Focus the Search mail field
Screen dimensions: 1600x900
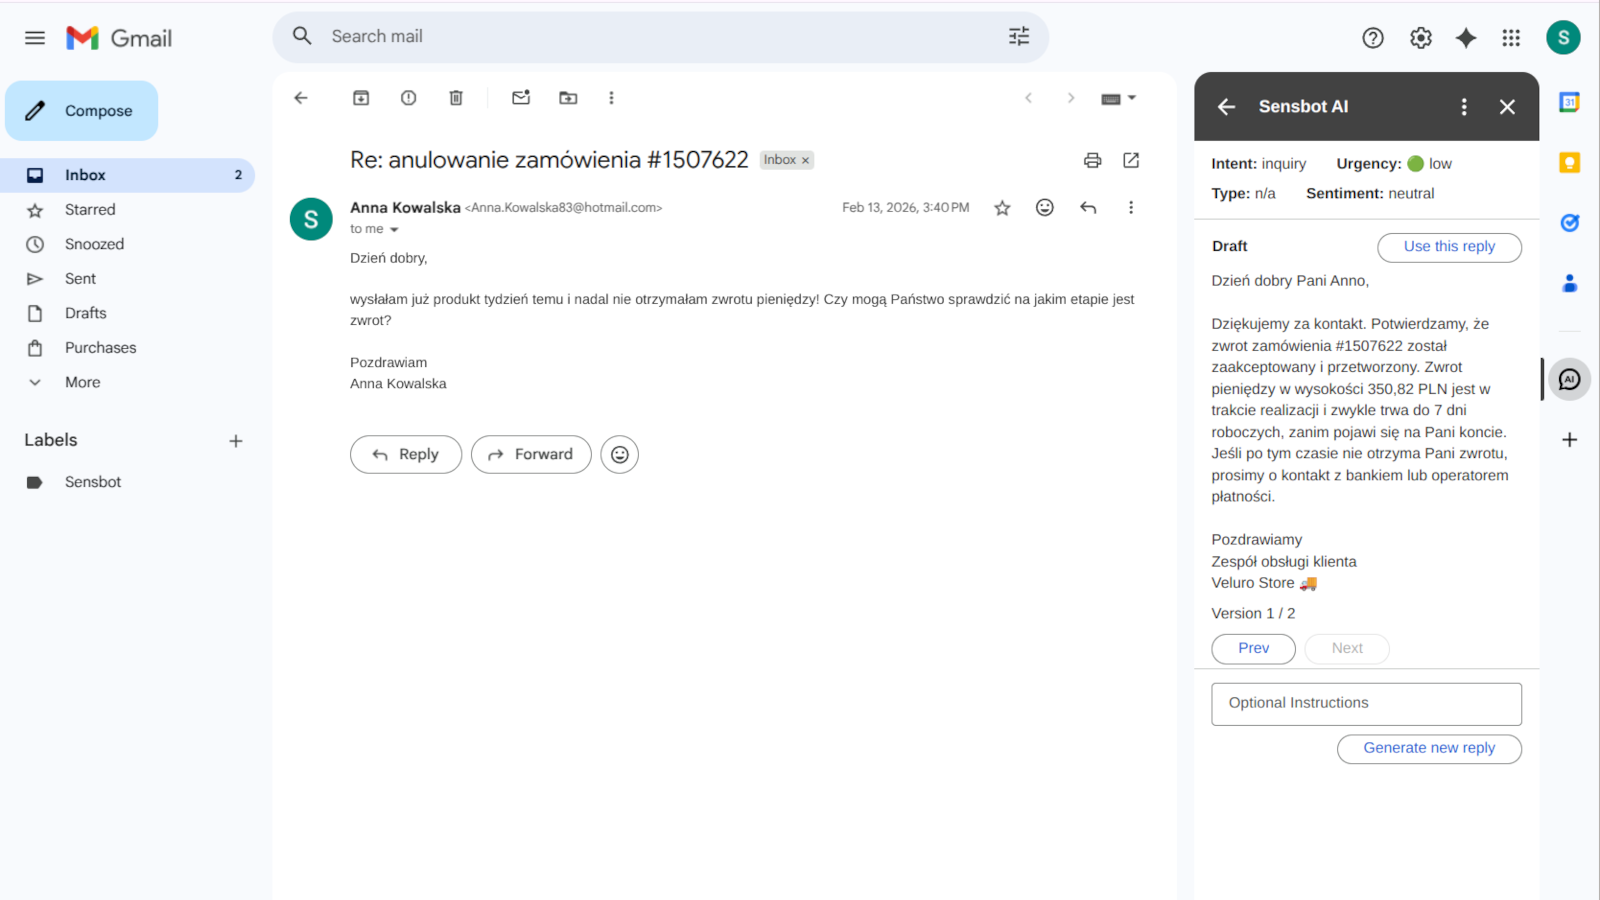660,37
